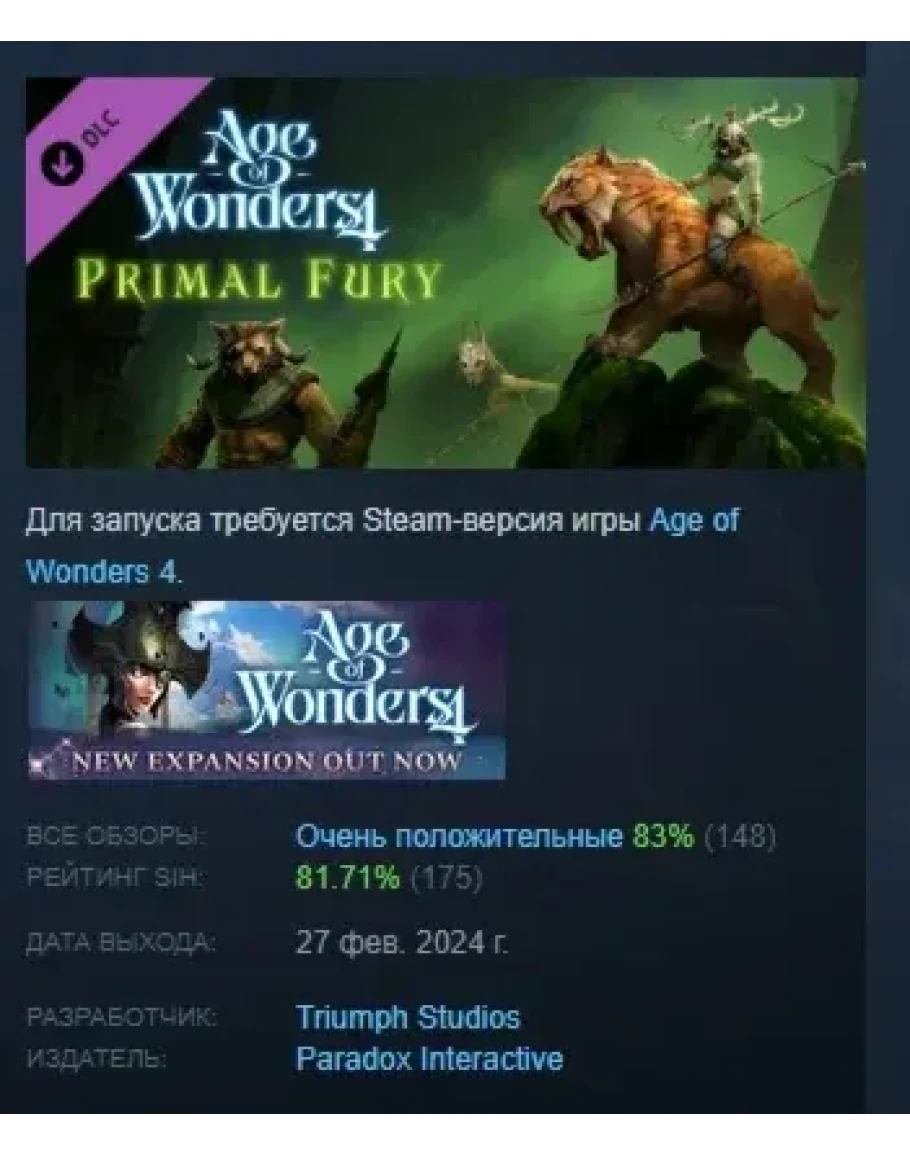Click the Primal Fury title text
The image size is (910, 1155).
point(259,280)
